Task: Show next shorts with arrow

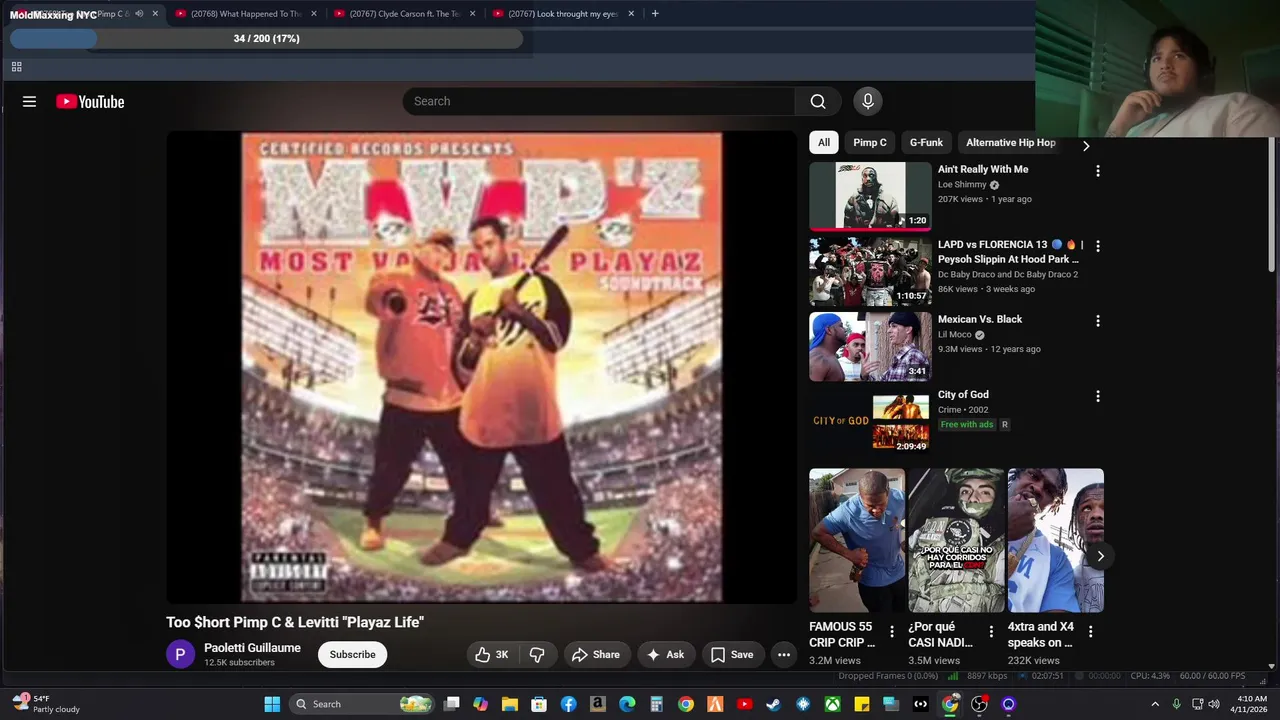Action: pyautogui.click(x=1100, y=556)
